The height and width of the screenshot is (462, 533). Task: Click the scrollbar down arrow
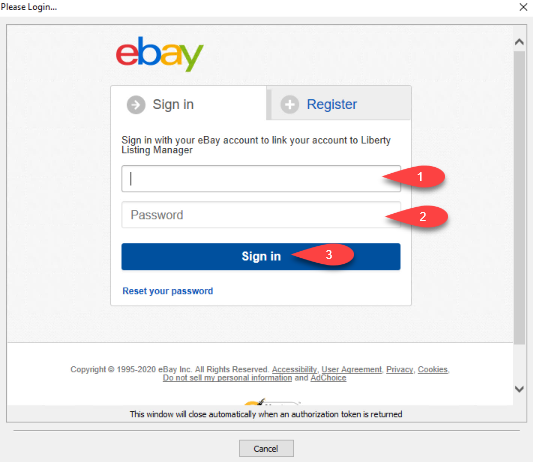[x=519, y=389]
